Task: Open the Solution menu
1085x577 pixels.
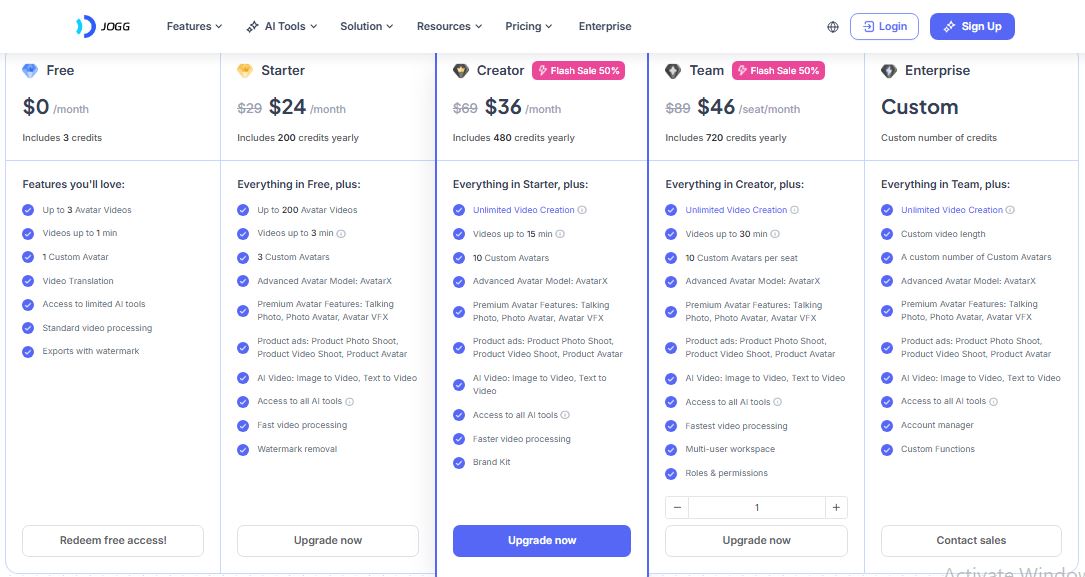Action: coord(366,27)
